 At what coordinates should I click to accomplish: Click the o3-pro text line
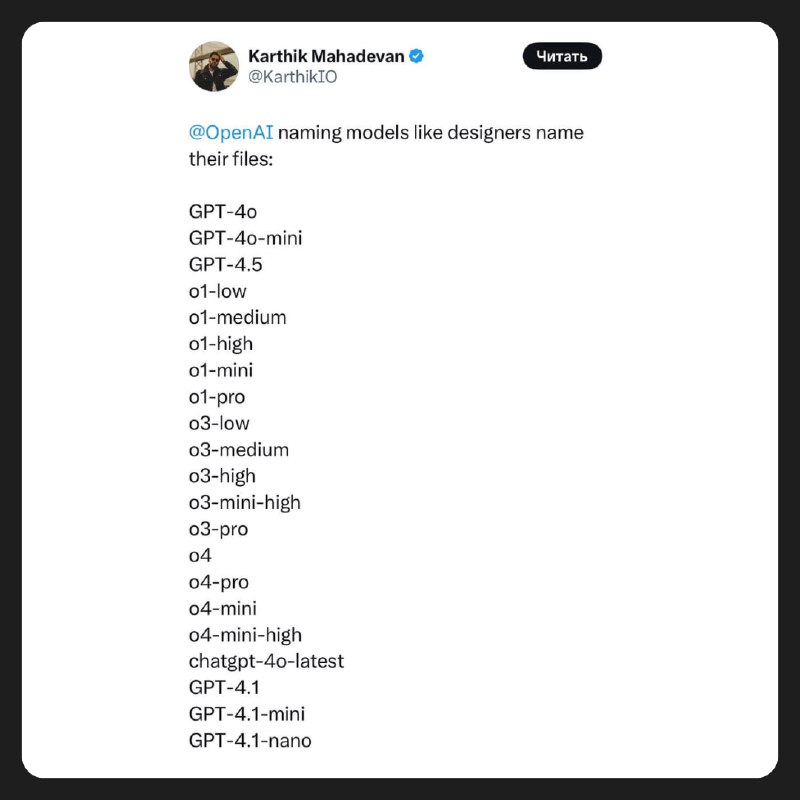pyautogui.click(x=218, y=529)
